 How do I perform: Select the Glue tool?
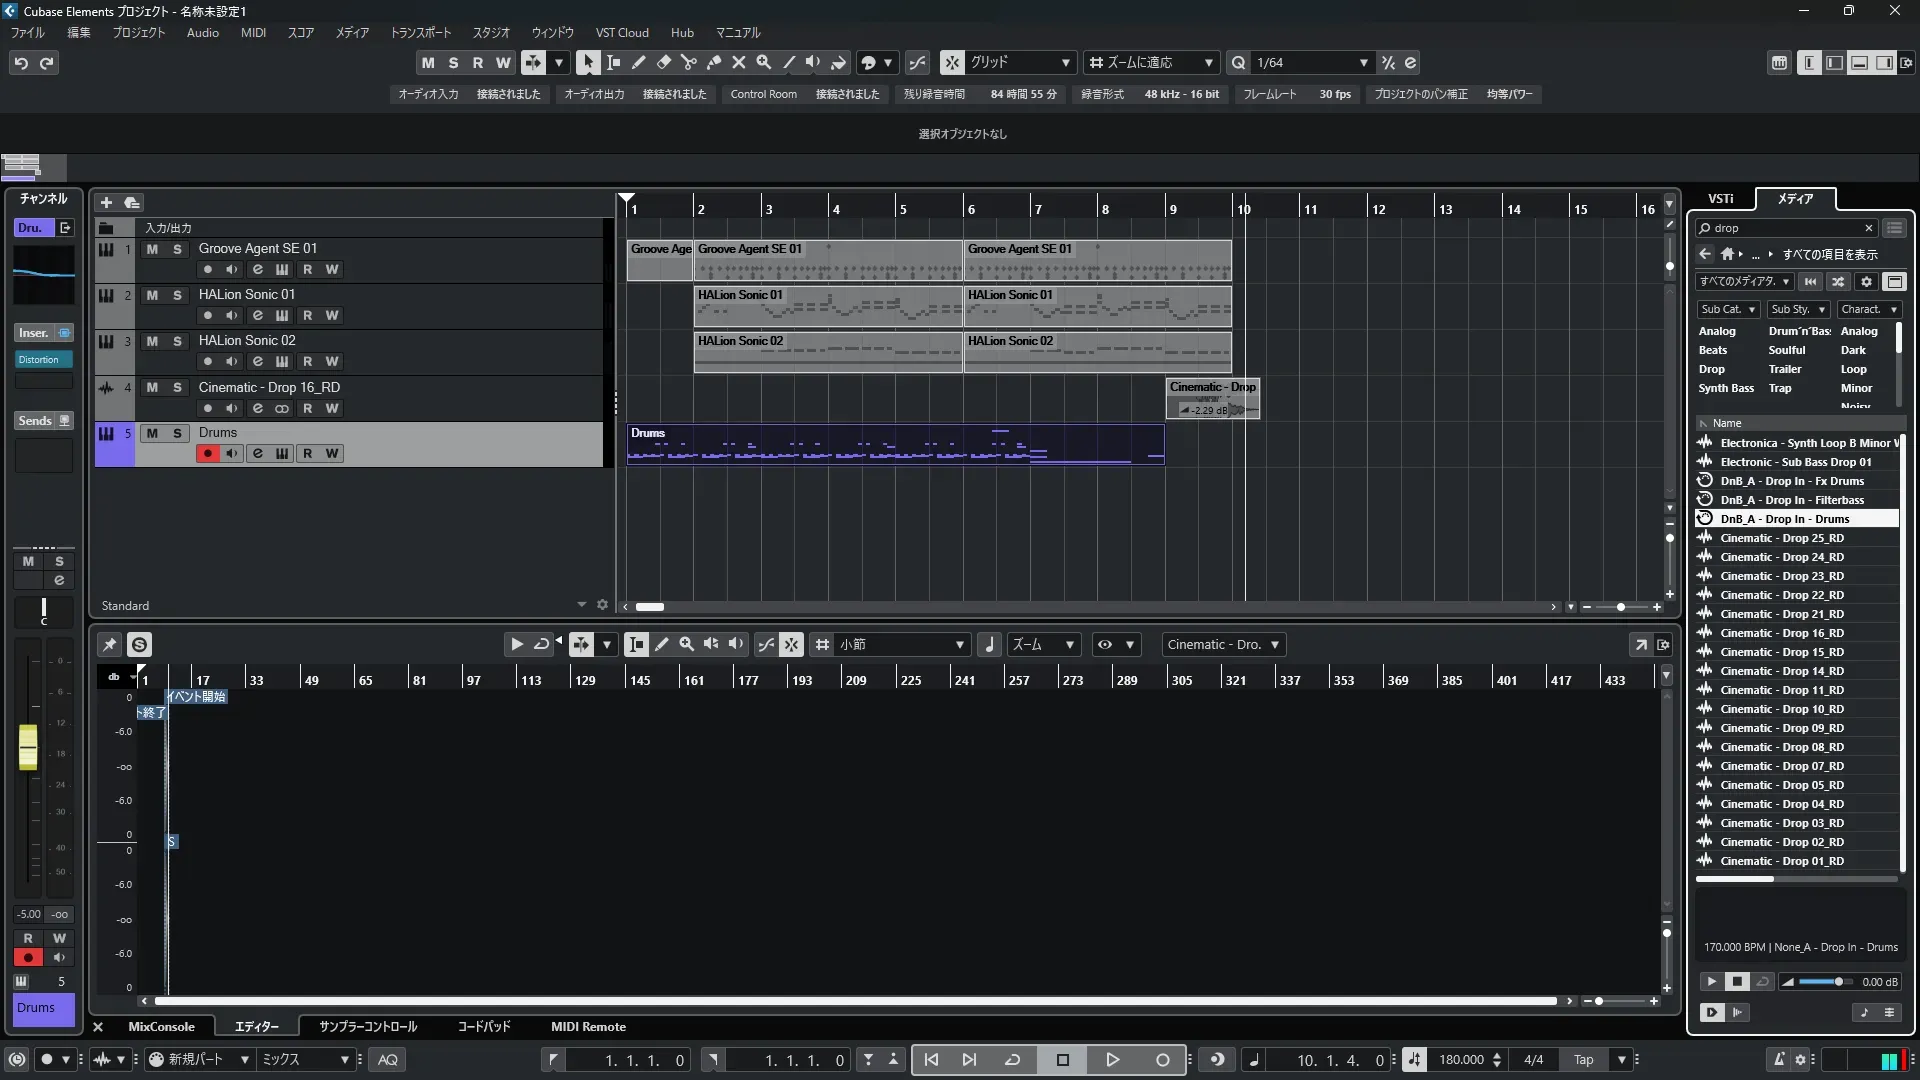pyautogui.click(x=713, y=62)
